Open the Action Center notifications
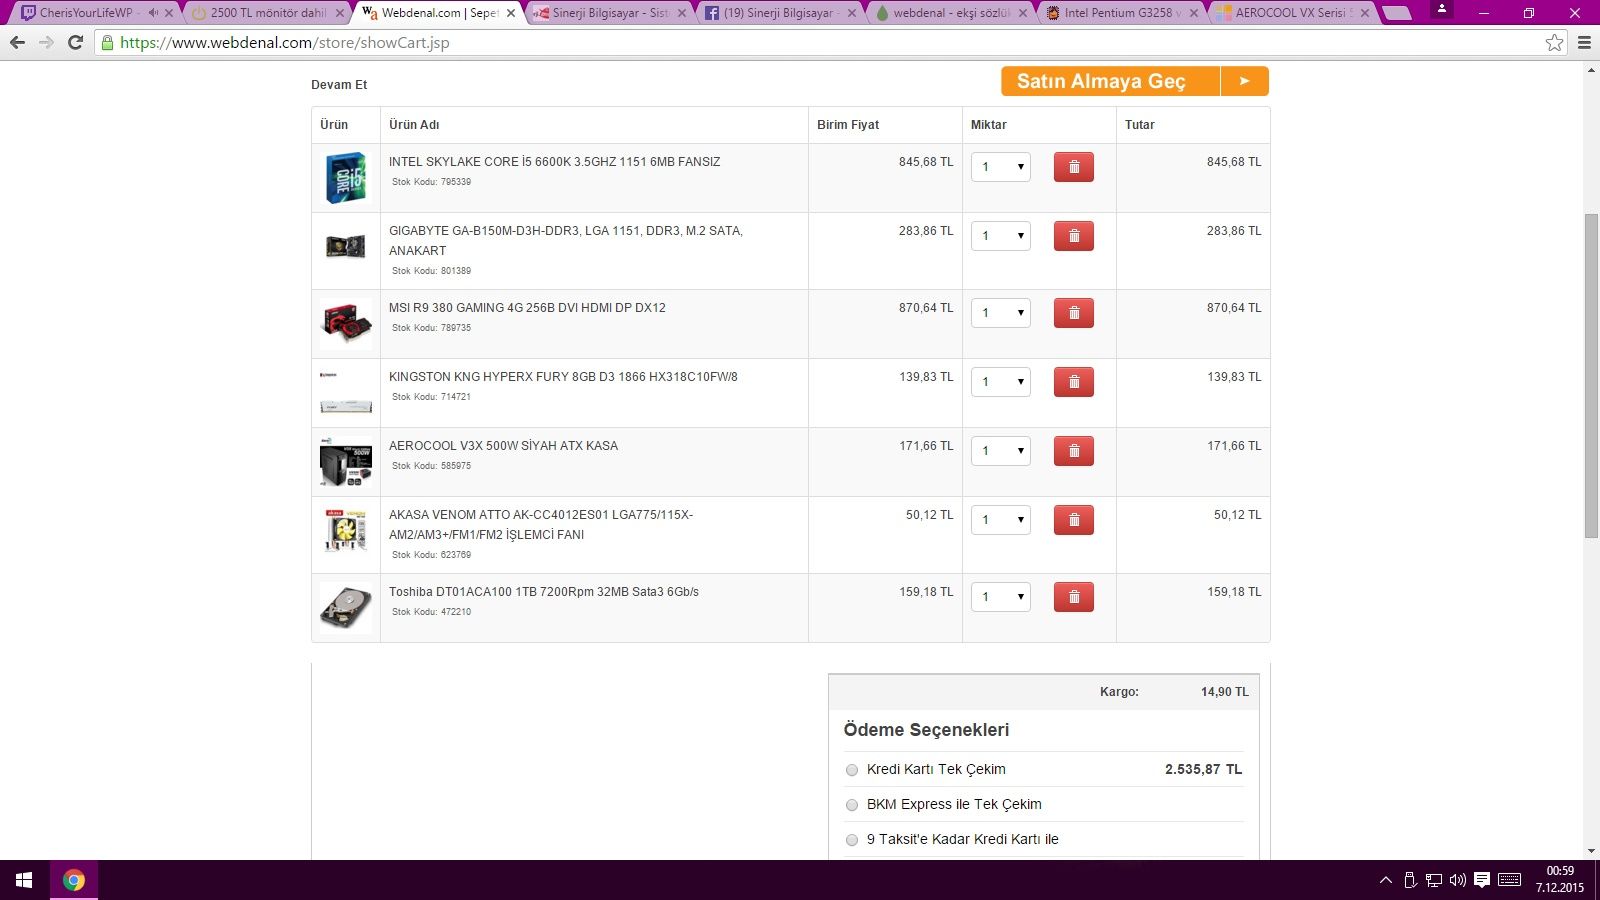 (1482, 880)
